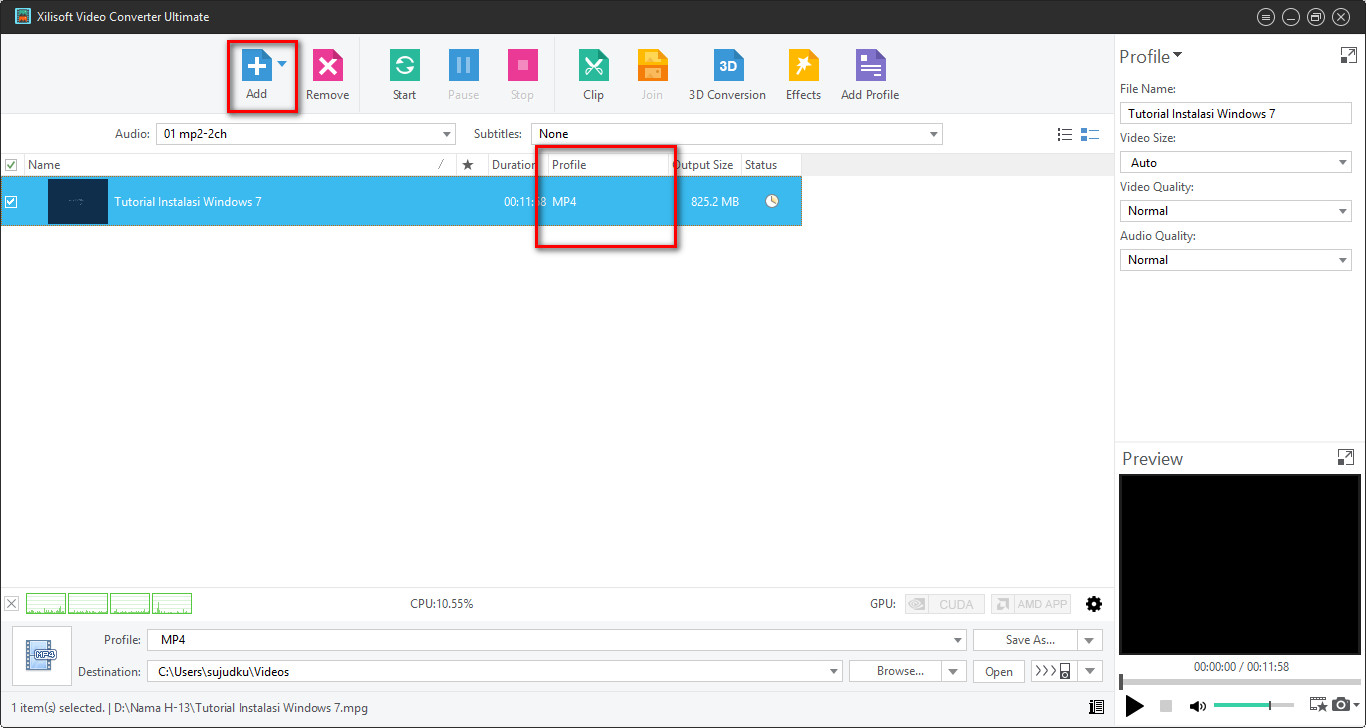The height and width of the screenshot is (728, 1366).
Task: Mute the preview volume speaker icon
Action: tap(1197, 706)
